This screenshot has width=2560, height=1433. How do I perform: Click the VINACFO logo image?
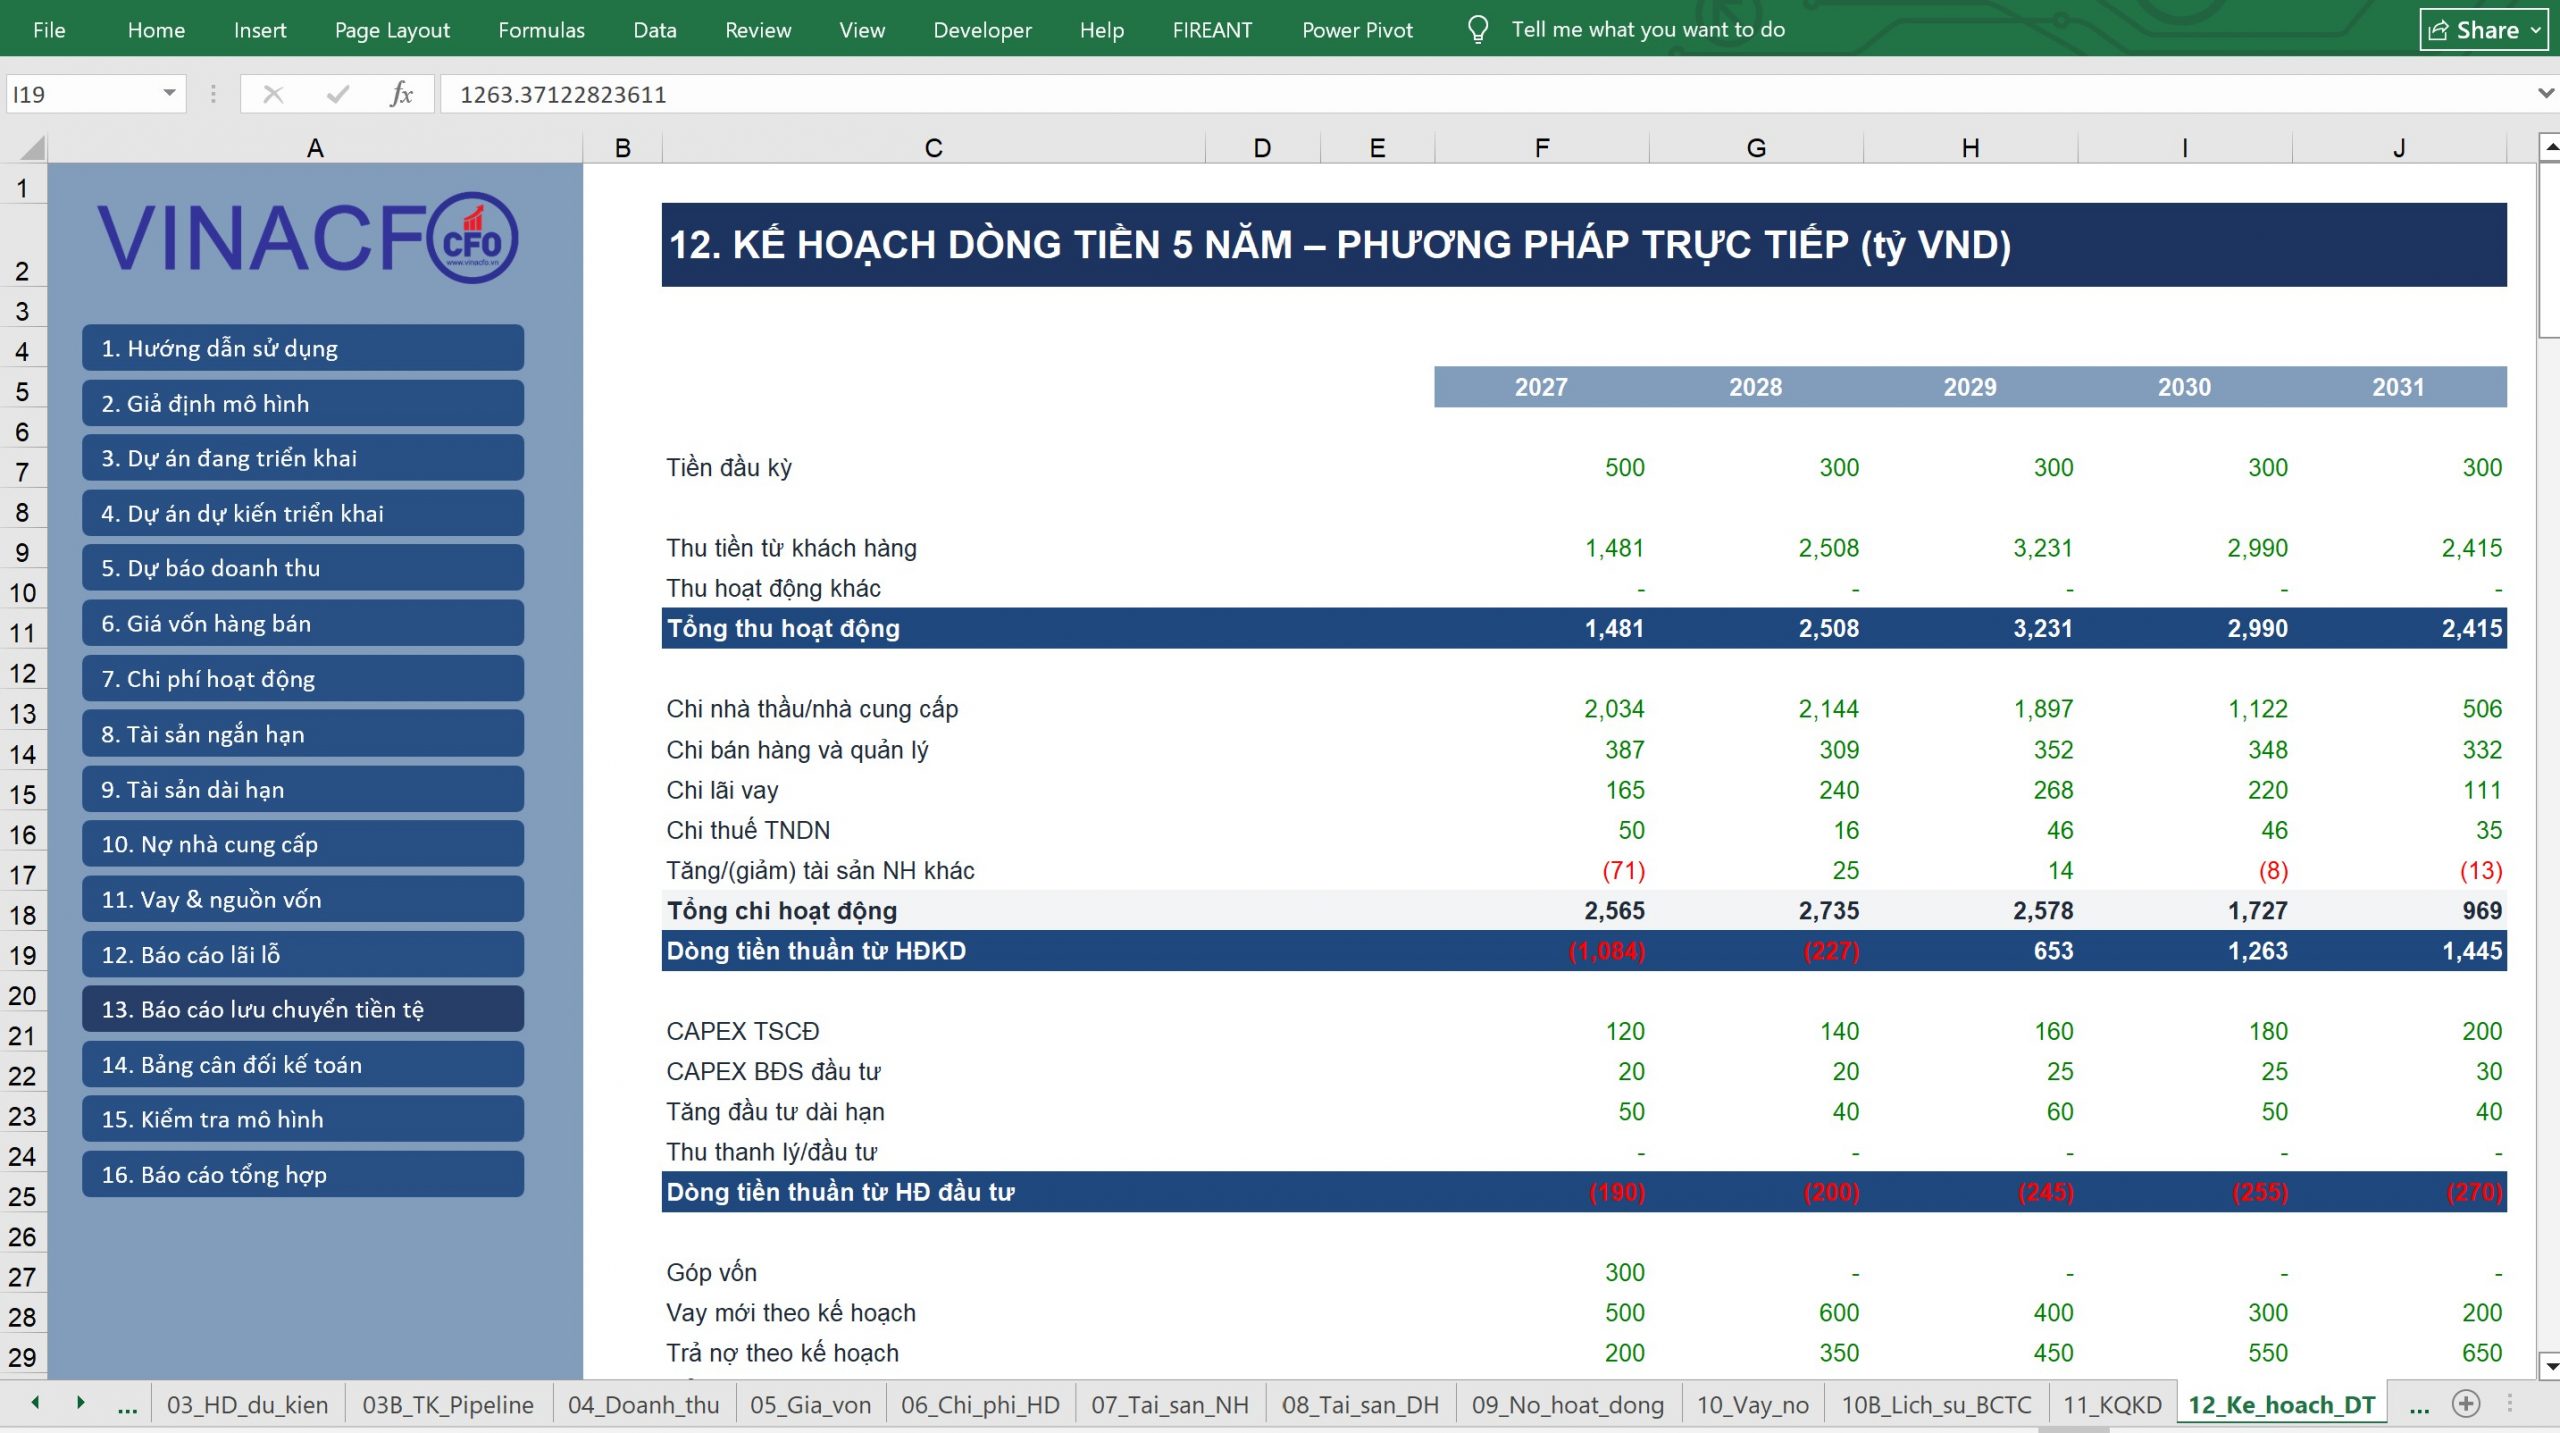[308, 238]
